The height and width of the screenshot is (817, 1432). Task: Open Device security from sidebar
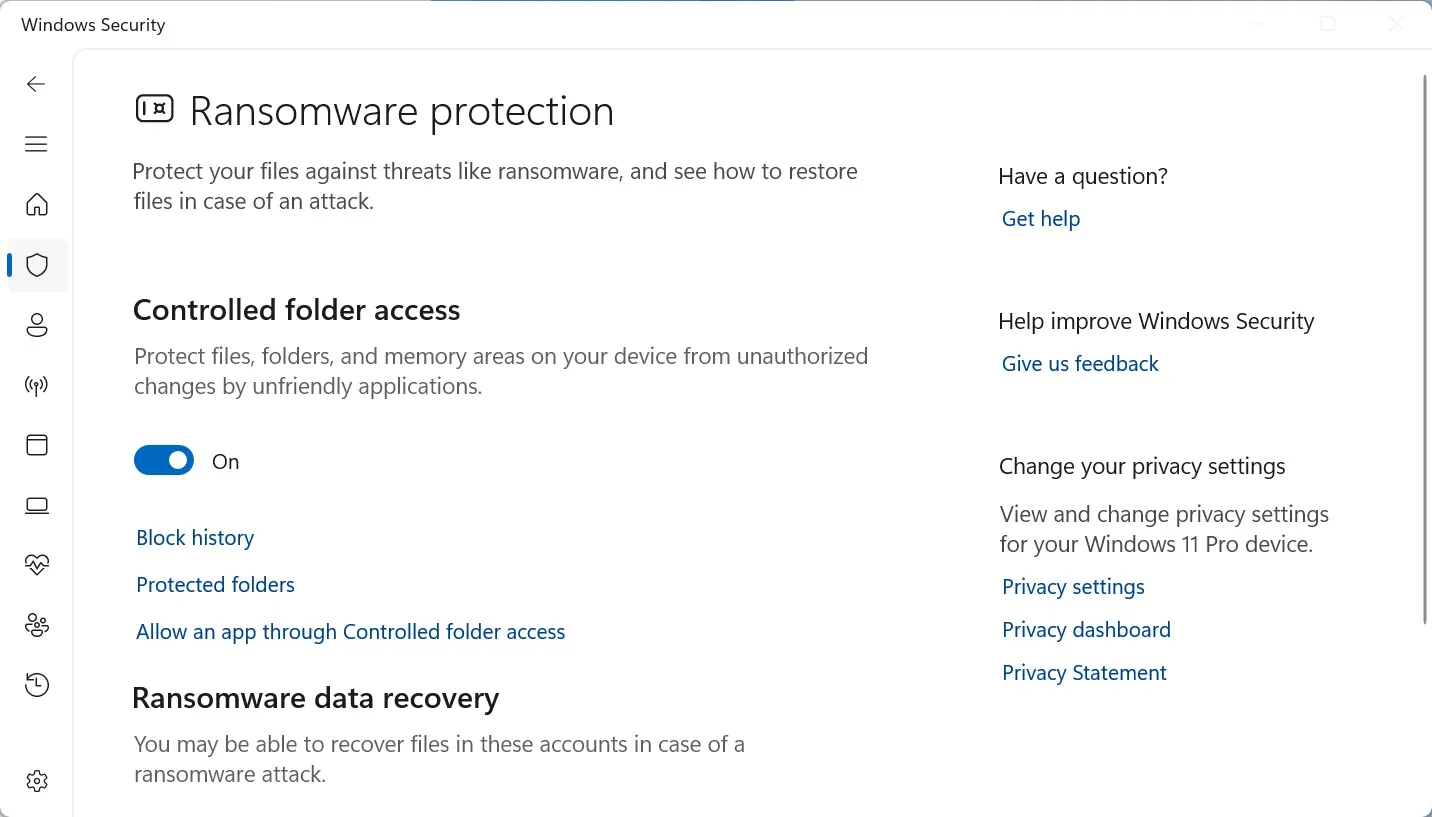[x=36, y=505]
